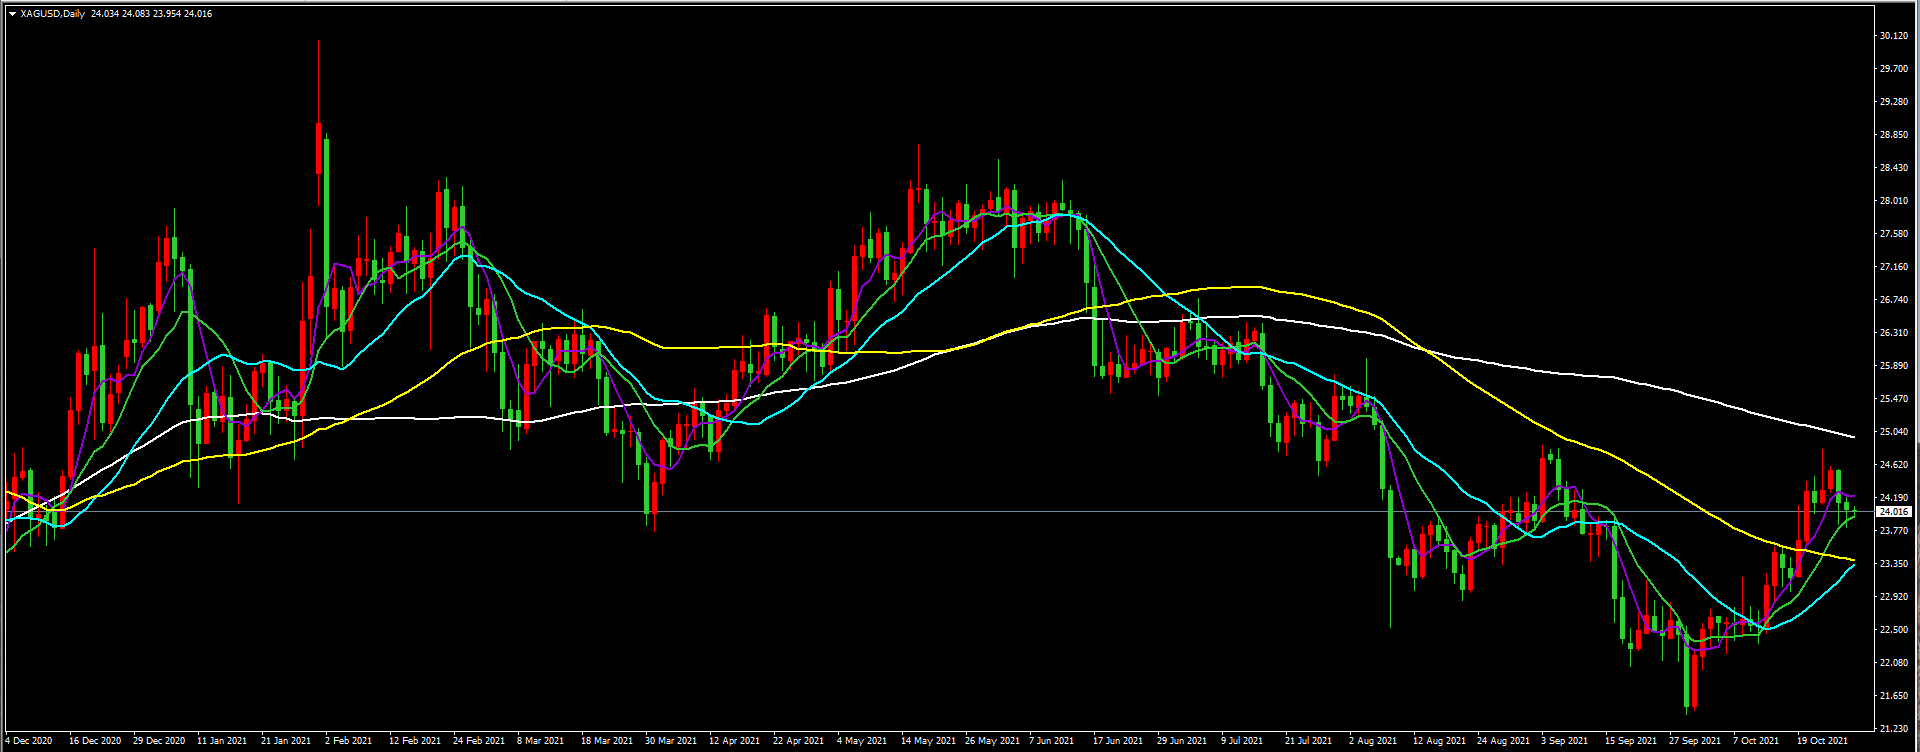This screenshot has width=1920, height=752.
Task: Click the 7 Jun 2021 date label
Action: click(x=1052, y=741)
